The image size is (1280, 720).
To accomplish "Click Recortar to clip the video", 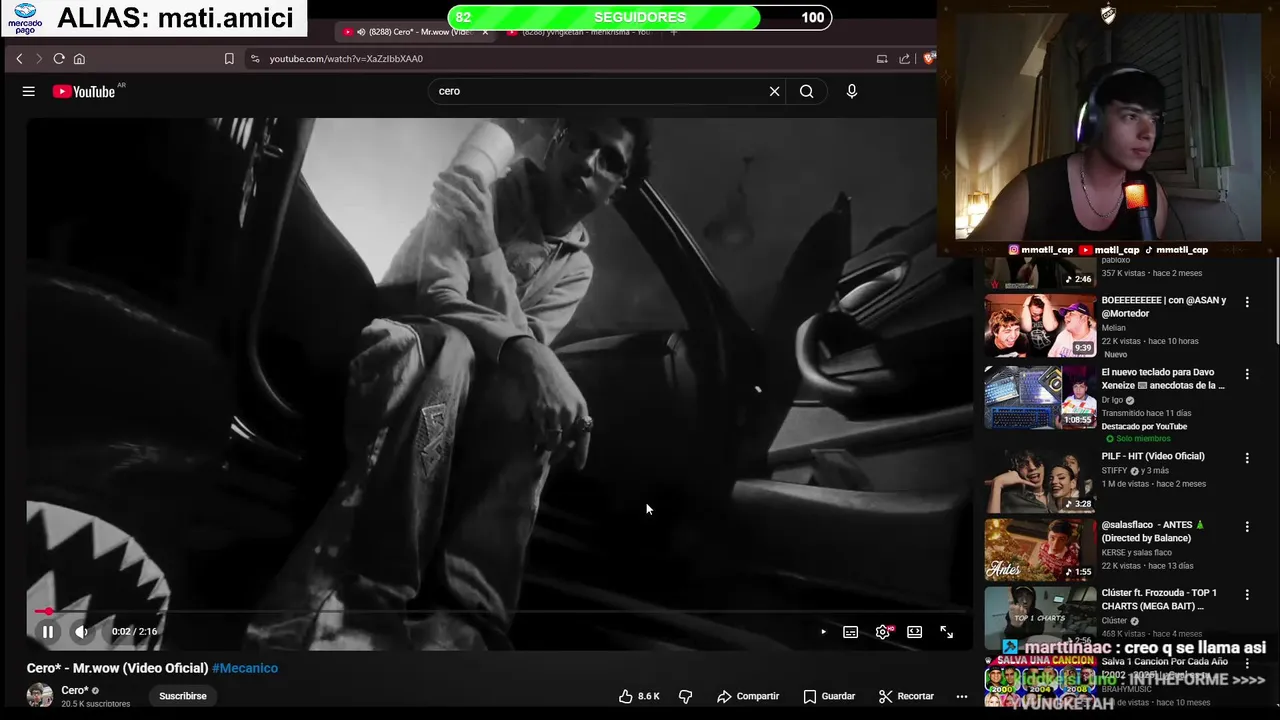I will click(906, 696).
